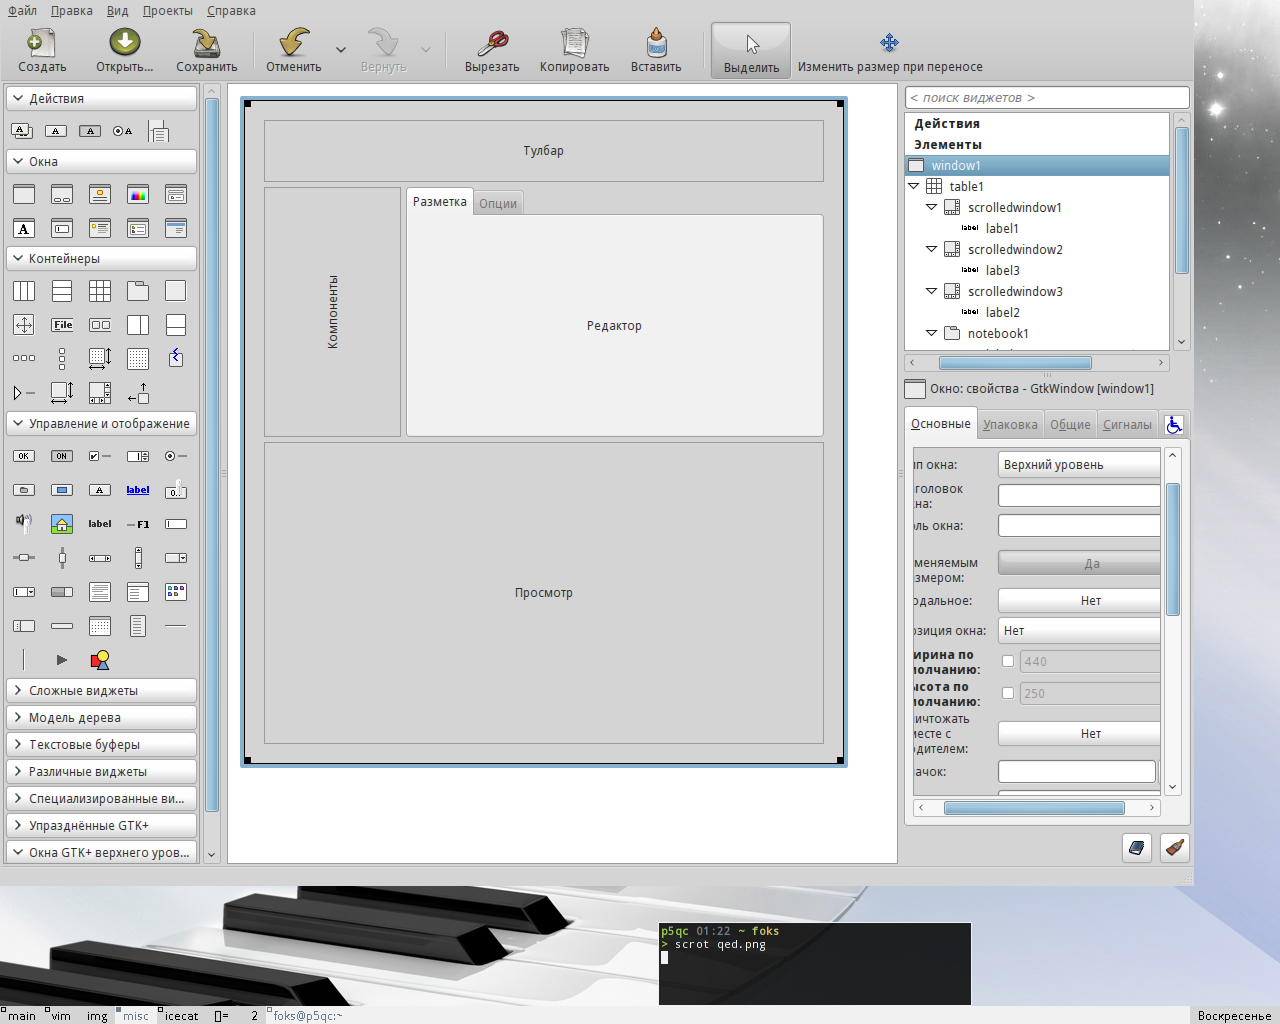This screenshot has height=1024, width=1280.
Task: Tick the default width checkbox beside 440
Action: pos(1008,661)
